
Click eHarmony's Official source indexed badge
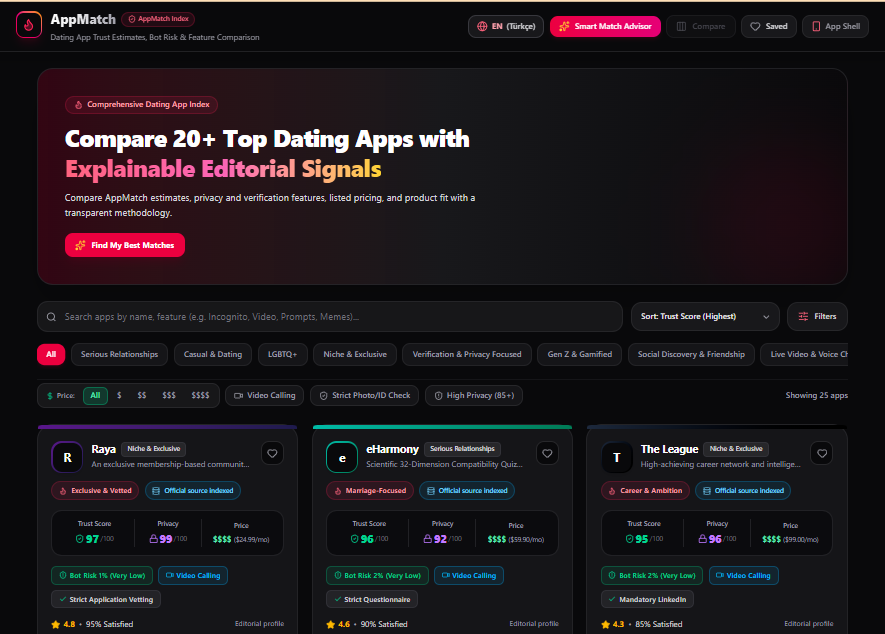pos(467,491)
